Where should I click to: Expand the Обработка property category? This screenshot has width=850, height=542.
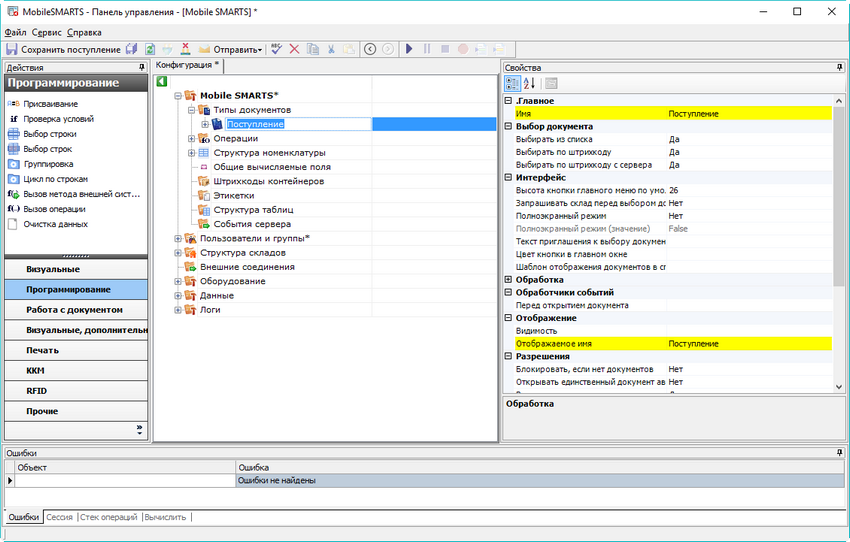pyautogui.click(x=508, y=280)
